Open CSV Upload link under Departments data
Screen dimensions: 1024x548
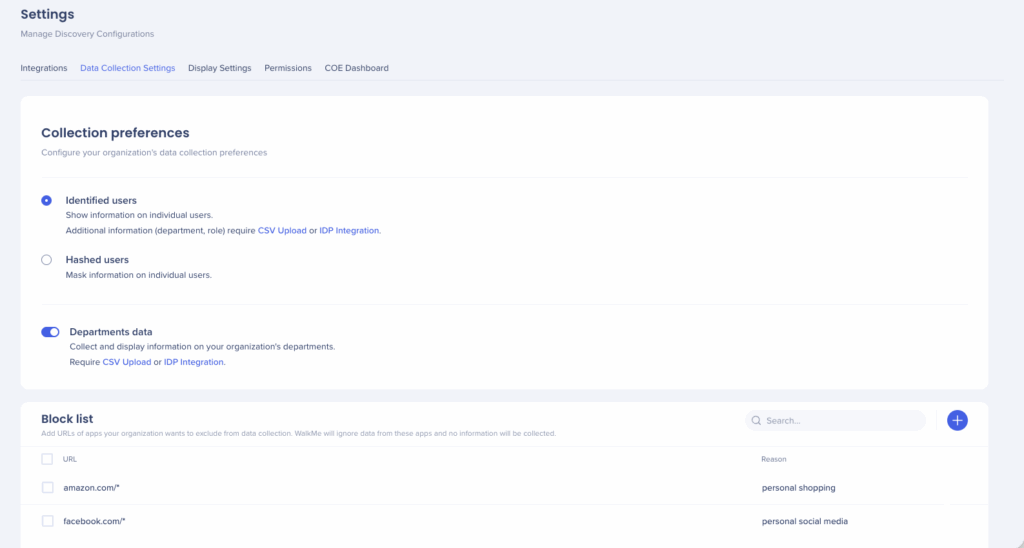(127, 362)
